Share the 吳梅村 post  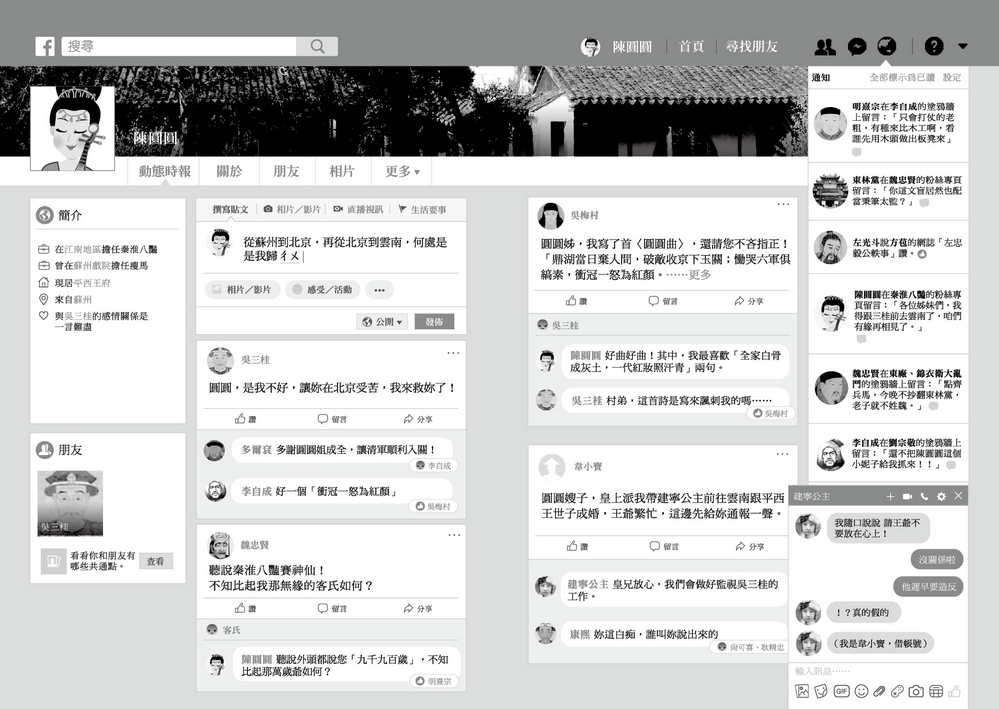(x=749, y=301)
